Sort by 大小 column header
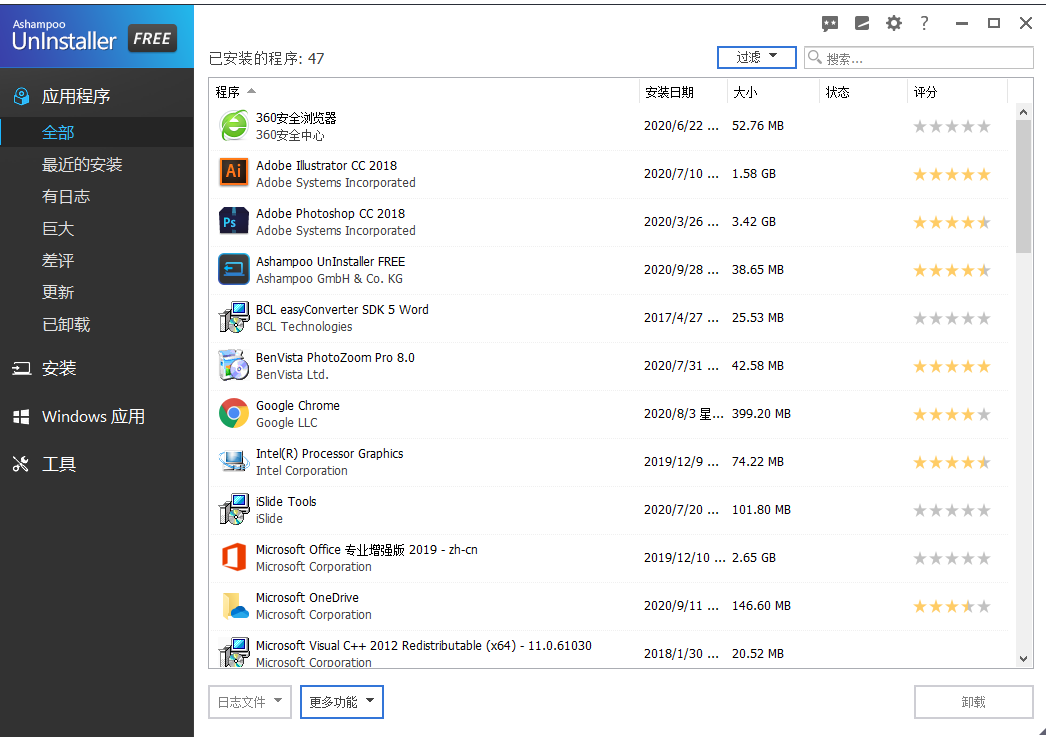Image resolution: width=1046 pixels, height=737 pixels. pos(773,92)
